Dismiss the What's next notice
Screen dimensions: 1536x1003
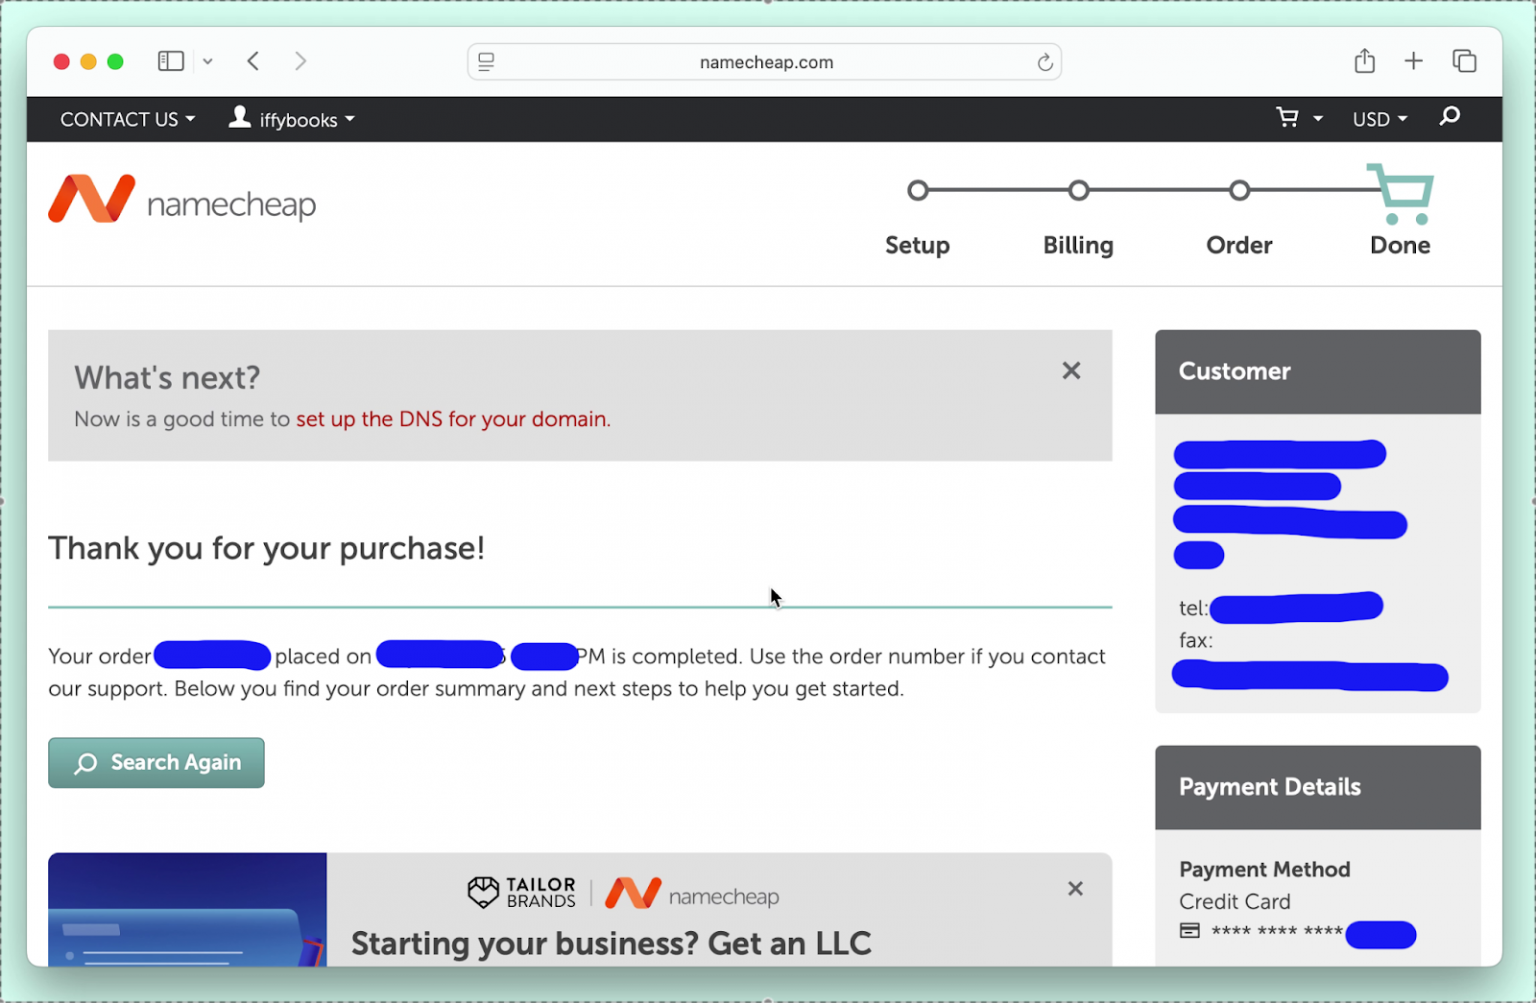click(1071, 371)
